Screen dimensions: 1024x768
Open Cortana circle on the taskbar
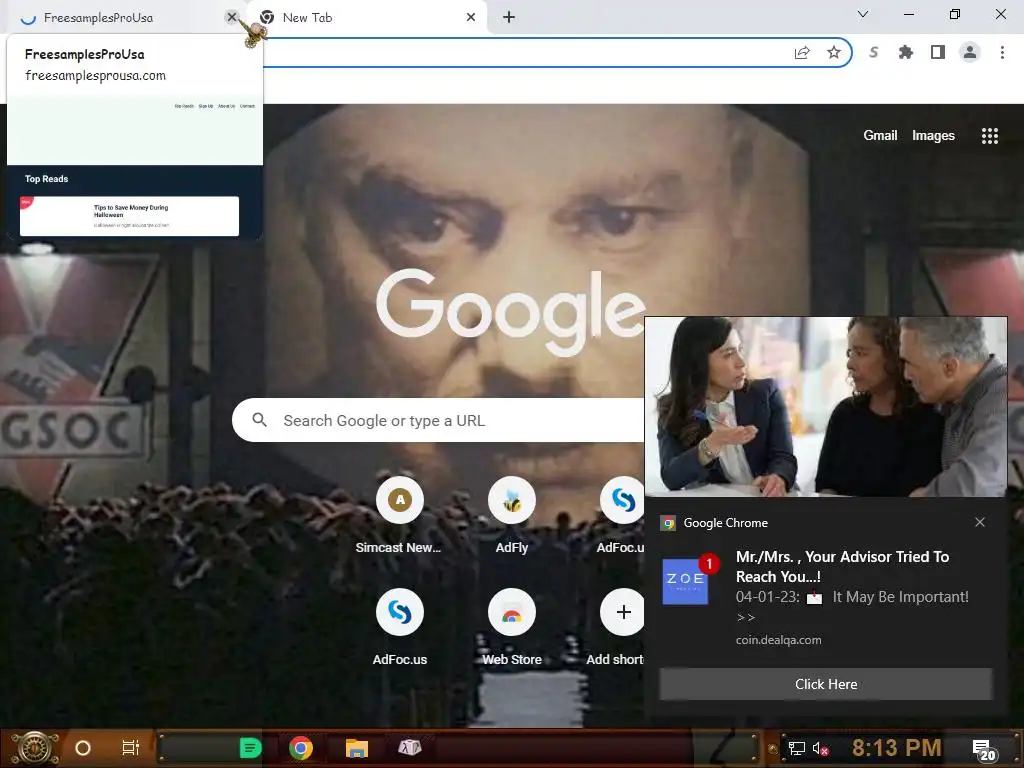tap(83, 748)
